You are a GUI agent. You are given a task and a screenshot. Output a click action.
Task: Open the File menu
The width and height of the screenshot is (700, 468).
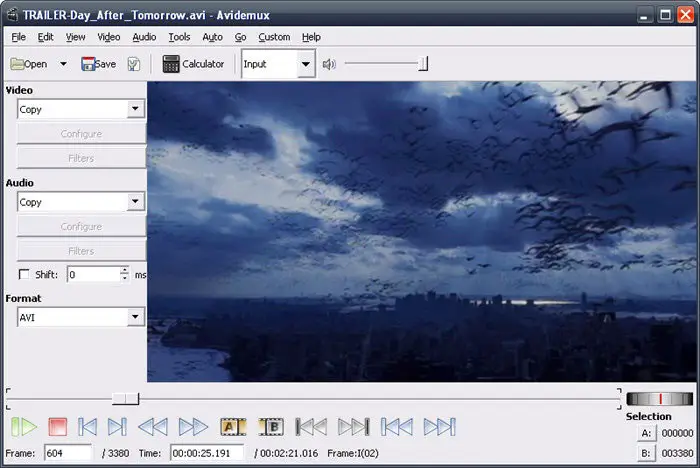pyautogui.click(x=18, y=37)
